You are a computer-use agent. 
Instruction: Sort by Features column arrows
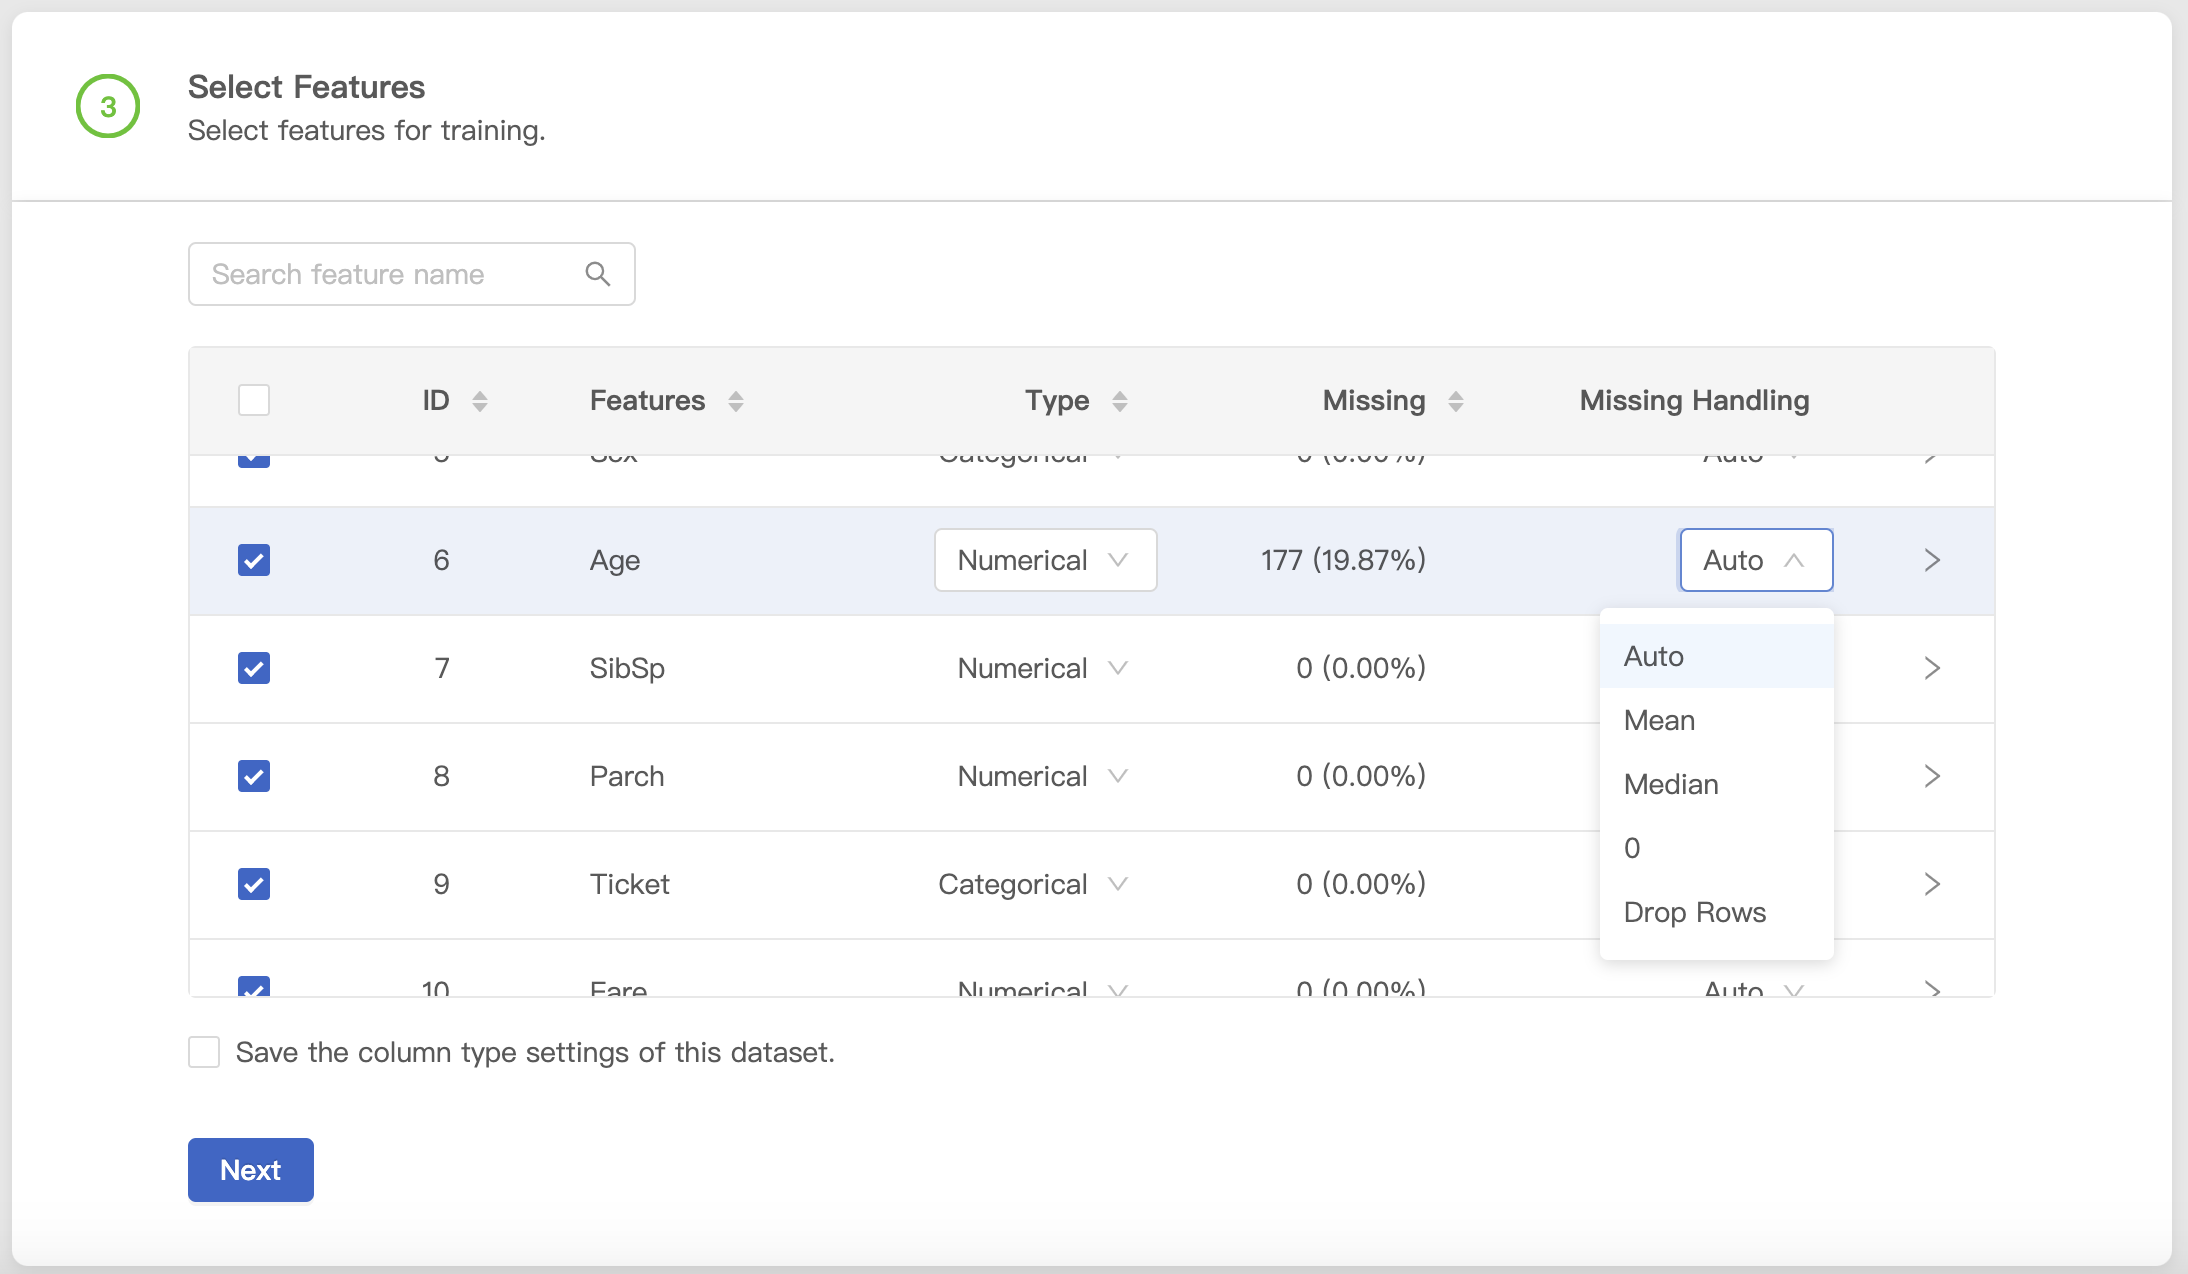[x=736, y=401]
